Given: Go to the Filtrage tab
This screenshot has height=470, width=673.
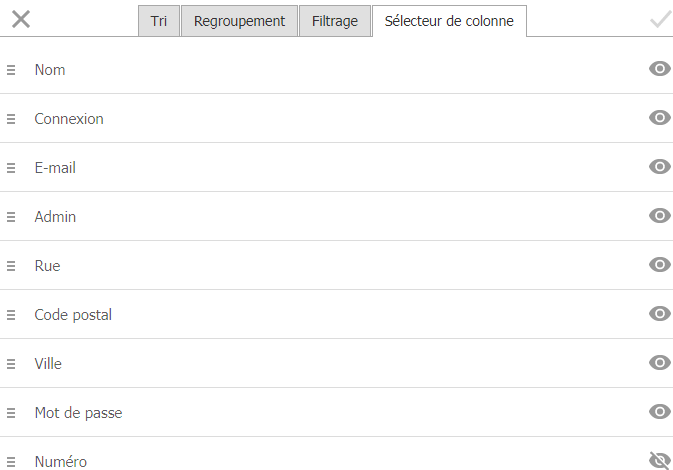Looking at the screenshot, I should click(x=335, y=21).
